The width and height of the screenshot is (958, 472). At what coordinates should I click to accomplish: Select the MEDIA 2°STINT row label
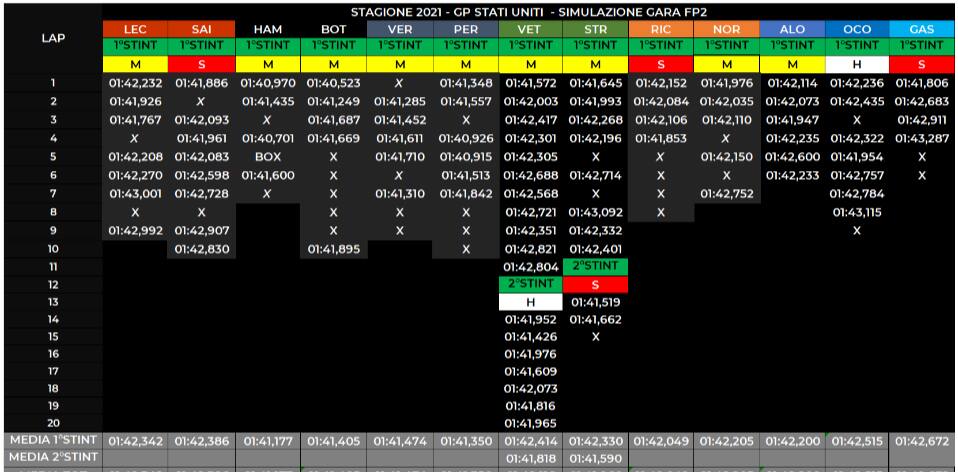(x=50, y=457)
